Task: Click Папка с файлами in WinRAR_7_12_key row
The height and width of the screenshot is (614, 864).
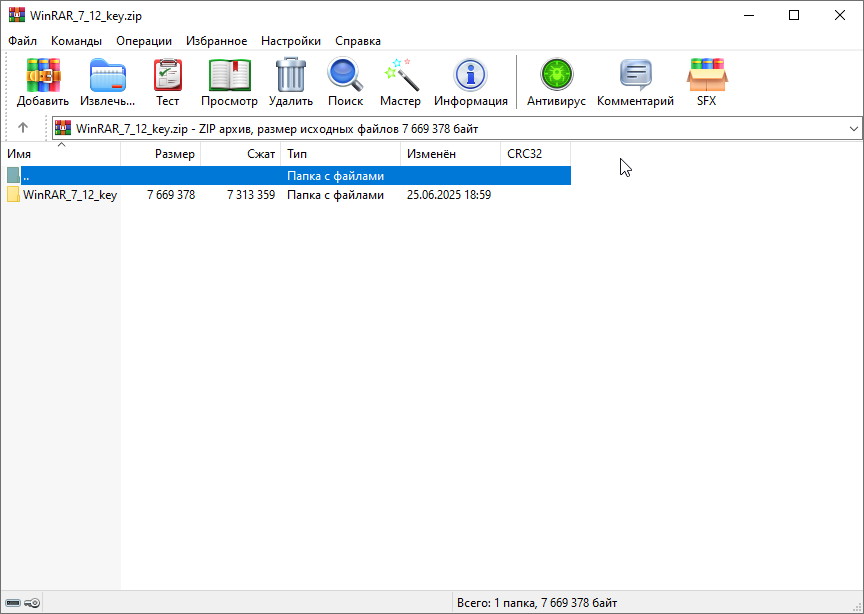Action: 335,195
